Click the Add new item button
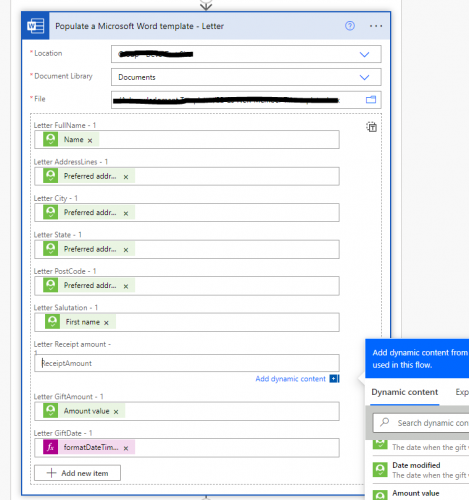 point(77,473)
